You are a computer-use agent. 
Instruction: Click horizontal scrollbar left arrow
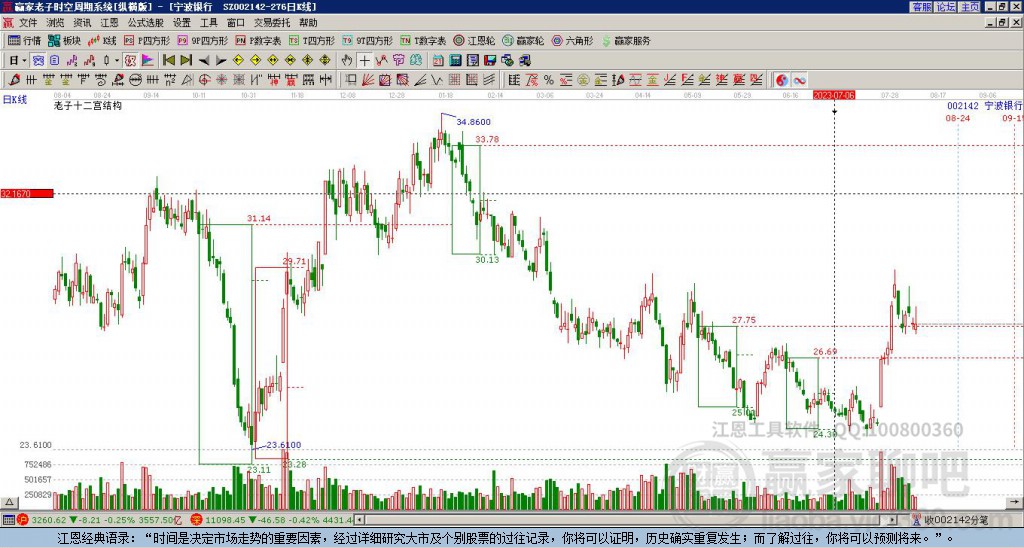360,520
